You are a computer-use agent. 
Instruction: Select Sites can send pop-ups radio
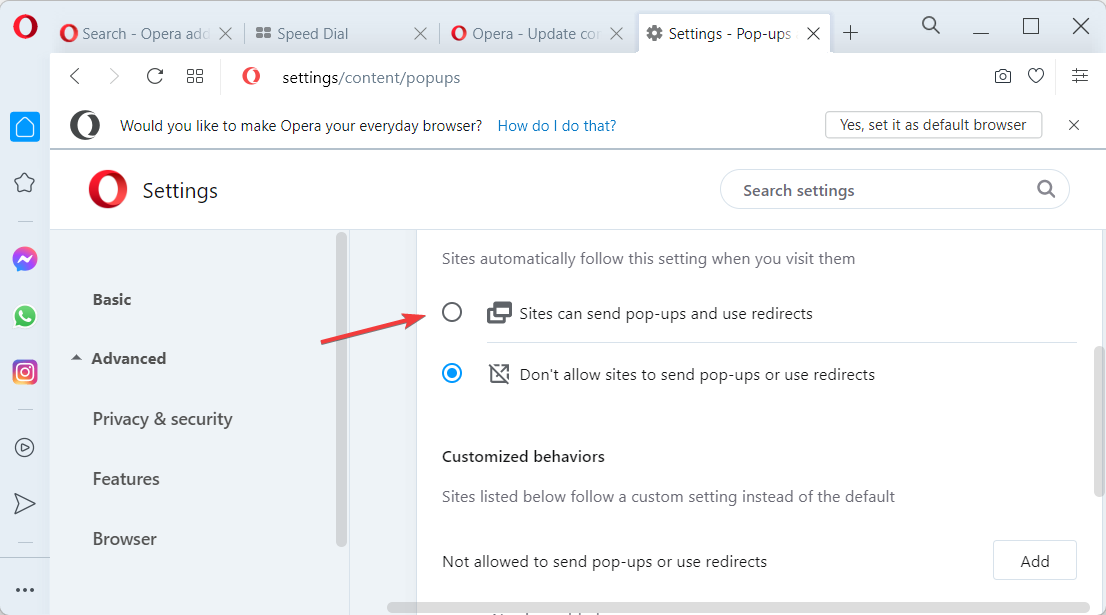coord(452,312)
